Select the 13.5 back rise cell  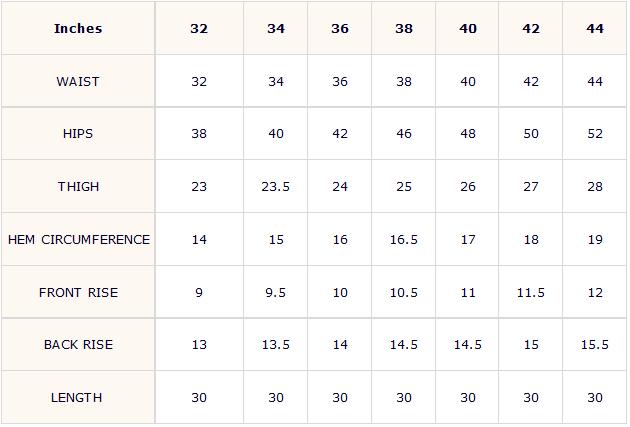point(276,345)
